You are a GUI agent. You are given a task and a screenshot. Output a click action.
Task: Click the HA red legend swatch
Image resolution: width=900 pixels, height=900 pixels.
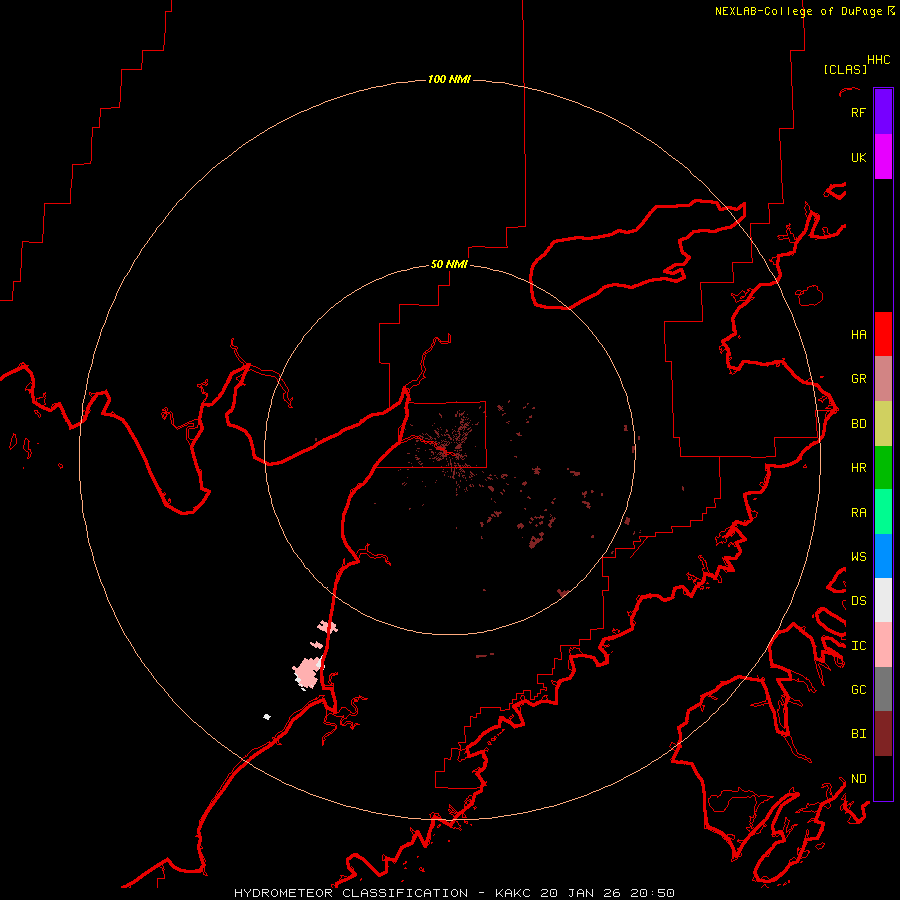(x=883, y=334)
